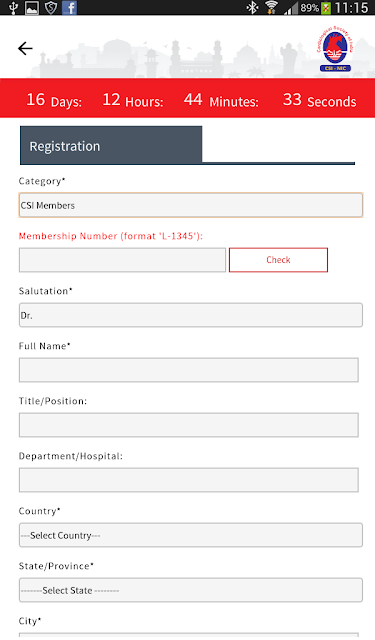The width and height of the screenshot is (375, 640).
Task: Focus the Full Name text field
Action: (189, 370)
